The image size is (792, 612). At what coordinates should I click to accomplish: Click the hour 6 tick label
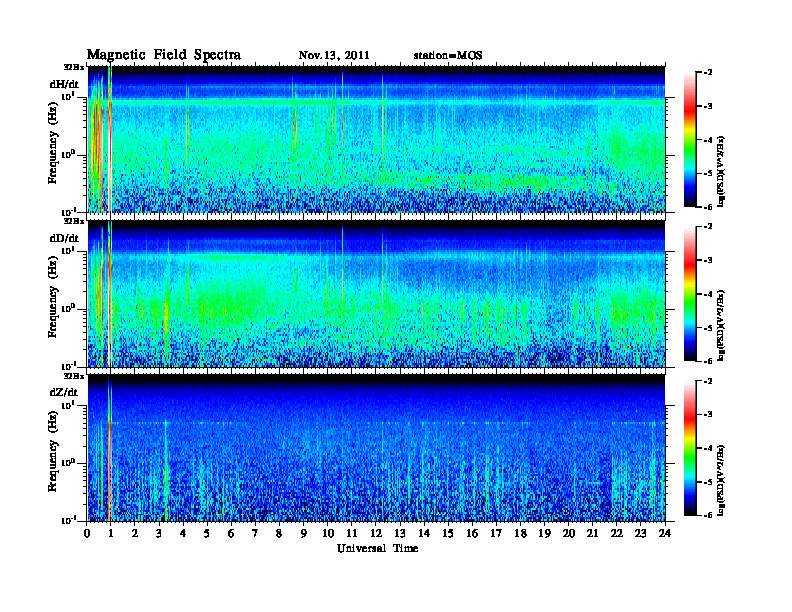231,533
